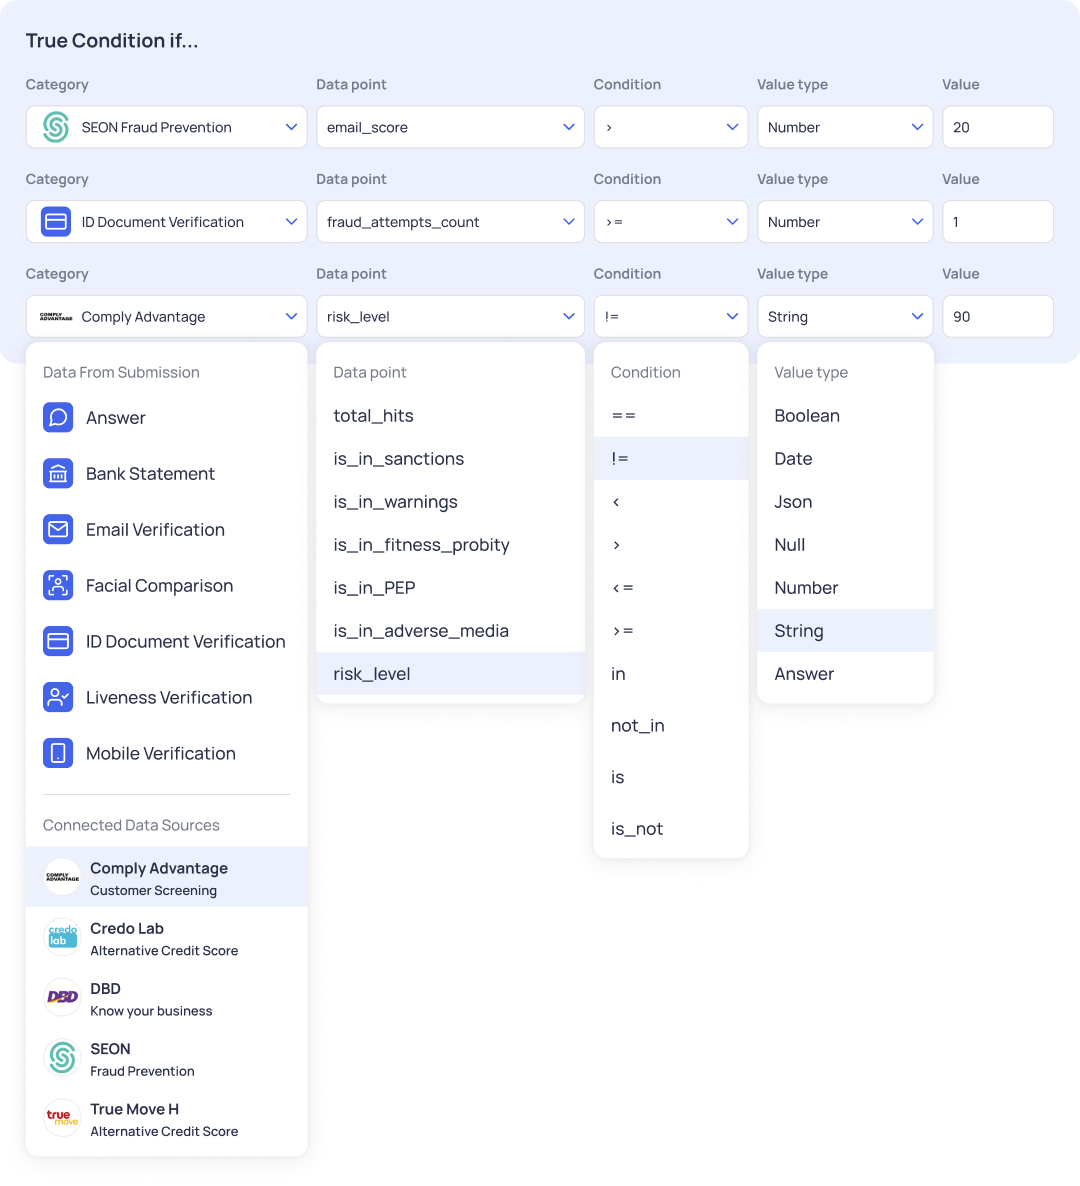Image resolution: width=1080 pixels, height=1186 pixels.
Task: Click the DBD Know your business logo
Action: click(62, 998)
